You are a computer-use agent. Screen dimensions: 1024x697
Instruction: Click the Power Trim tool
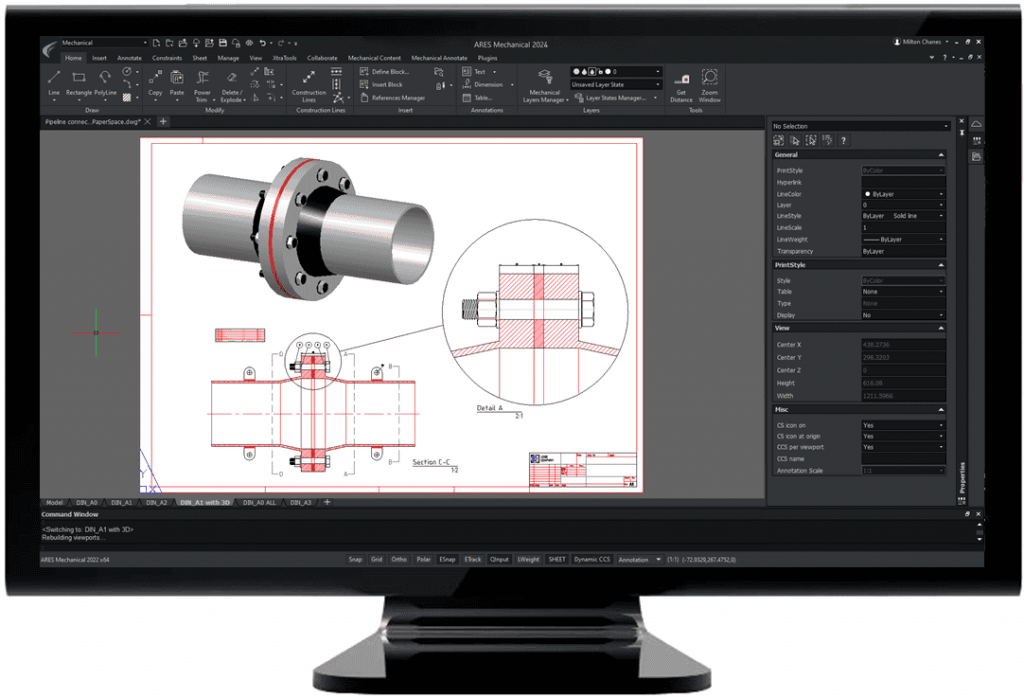(203, 82)
